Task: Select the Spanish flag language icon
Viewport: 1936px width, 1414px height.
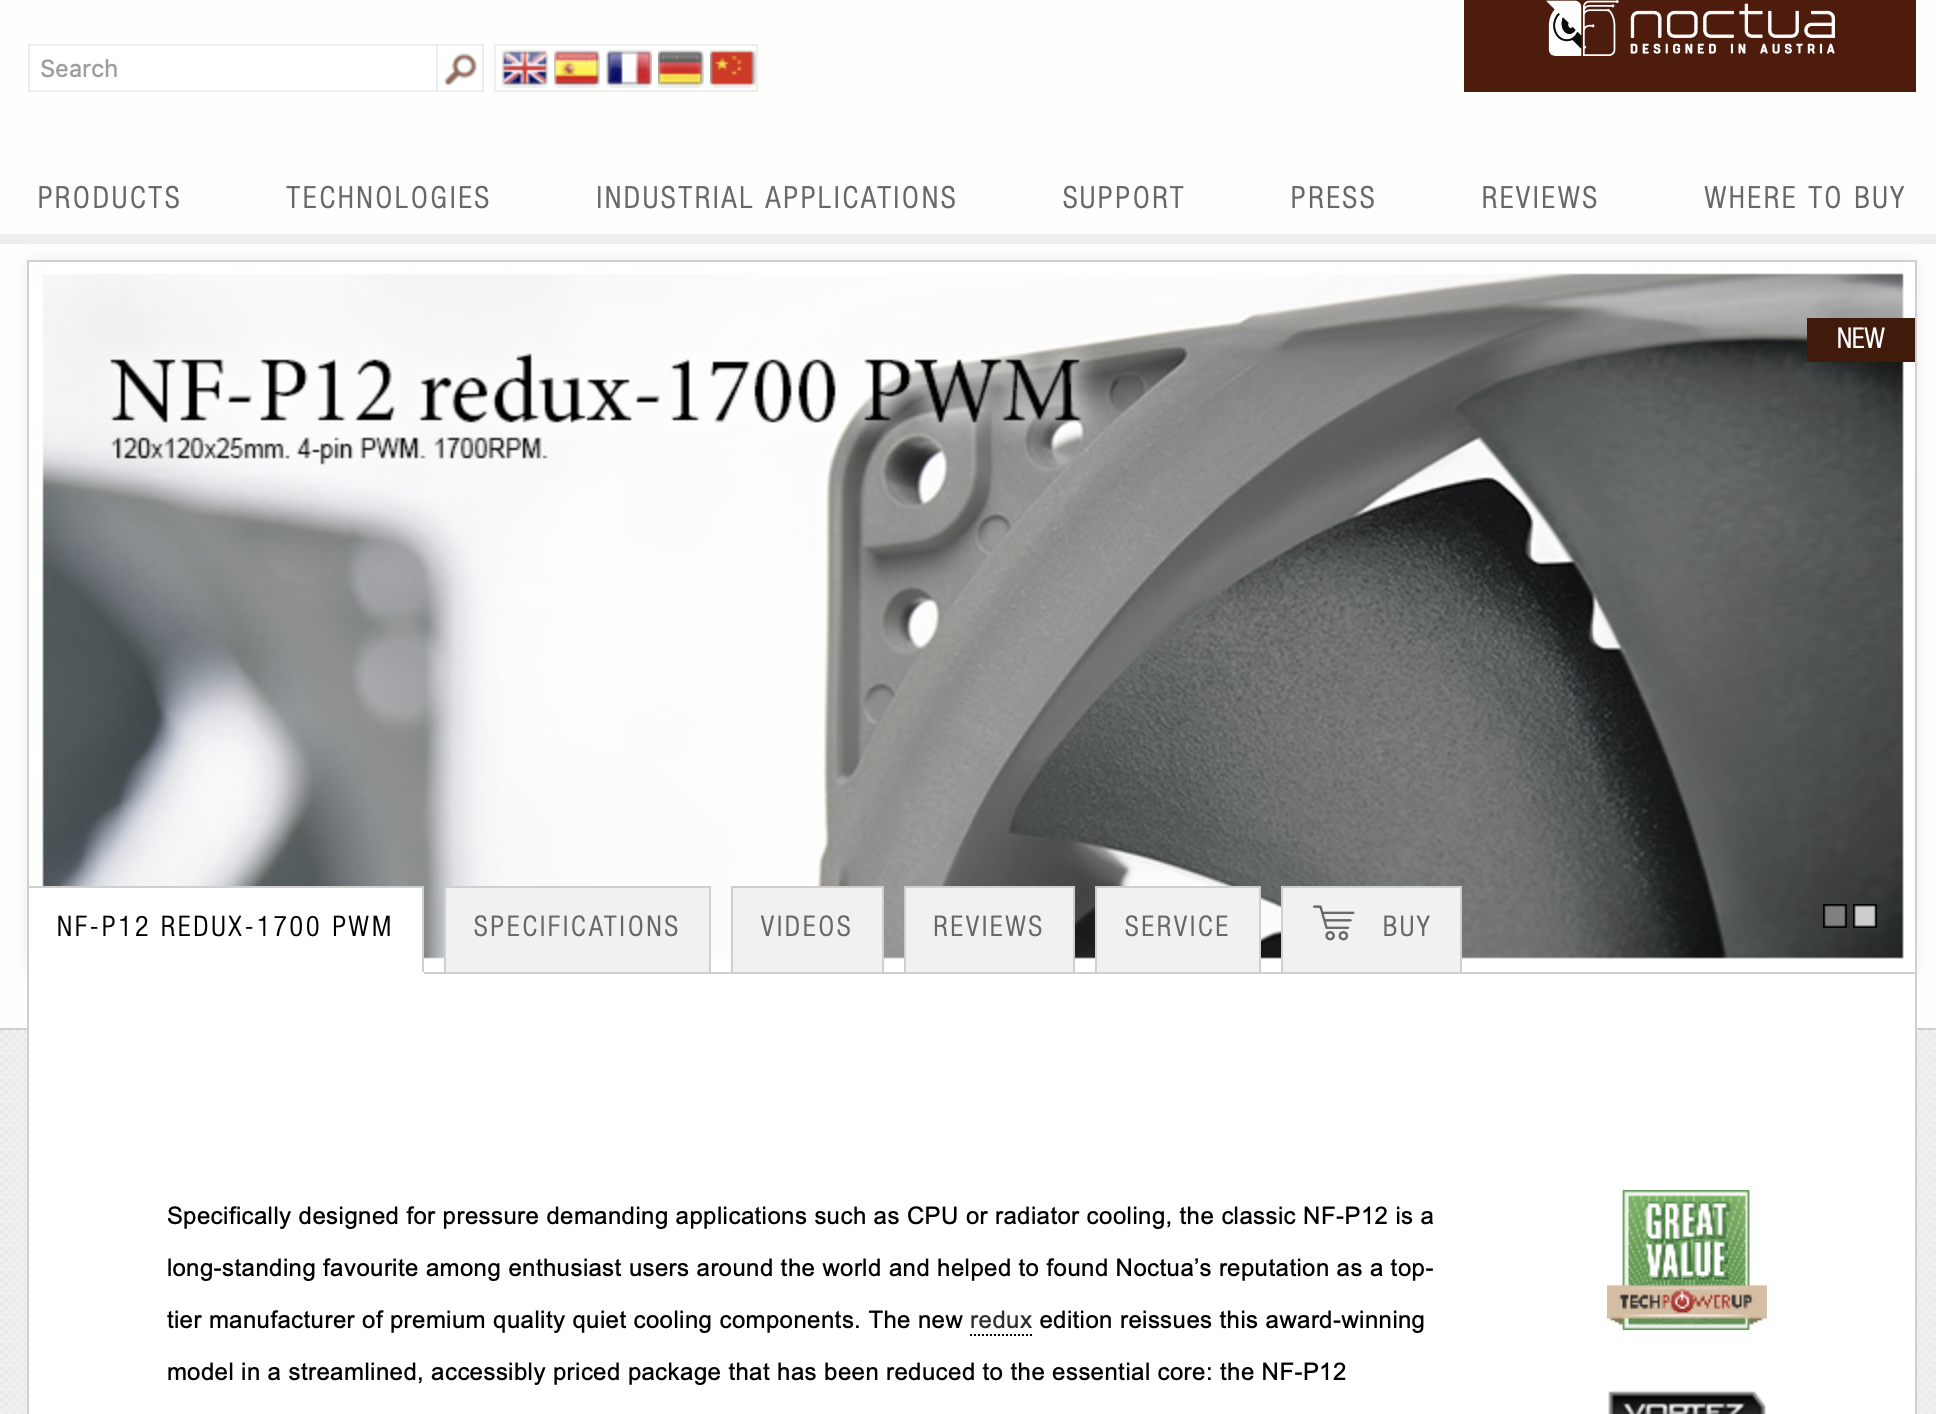Action: (576, 68)
